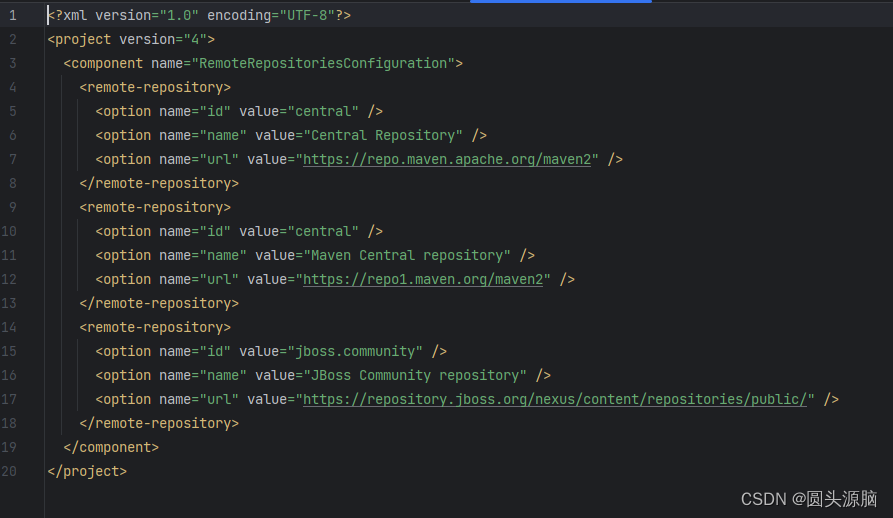Click name="name" attribute on line 16
This screenshot has height=518, width=893.
tap(203, 376)
